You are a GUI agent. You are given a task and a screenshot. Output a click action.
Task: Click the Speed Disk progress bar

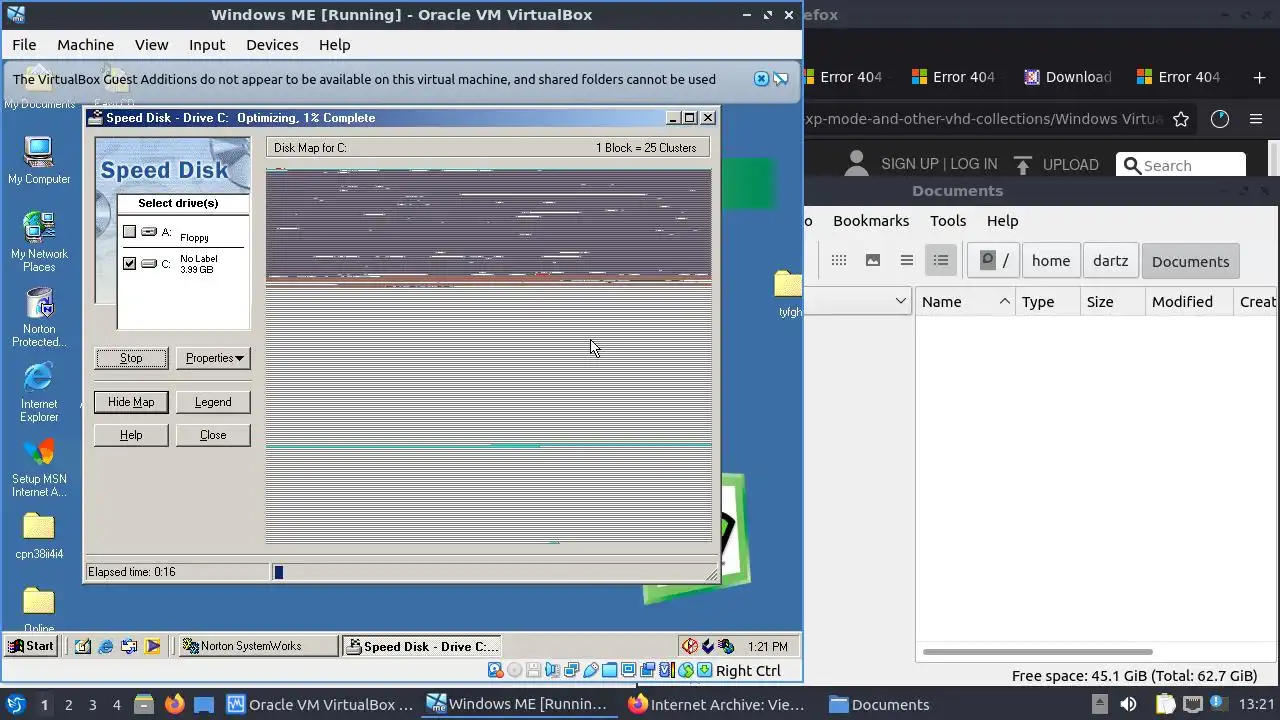[x=495, y=572]
